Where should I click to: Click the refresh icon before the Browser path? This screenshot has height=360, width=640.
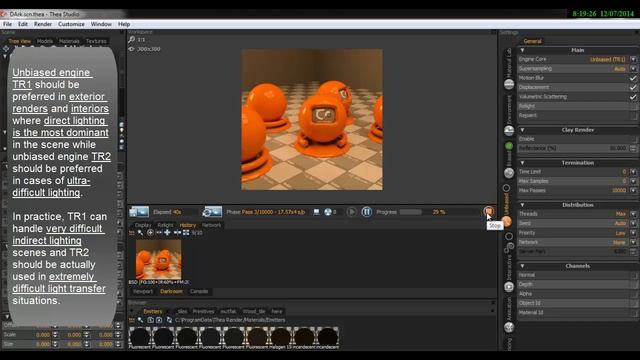(x=169, y=320)
